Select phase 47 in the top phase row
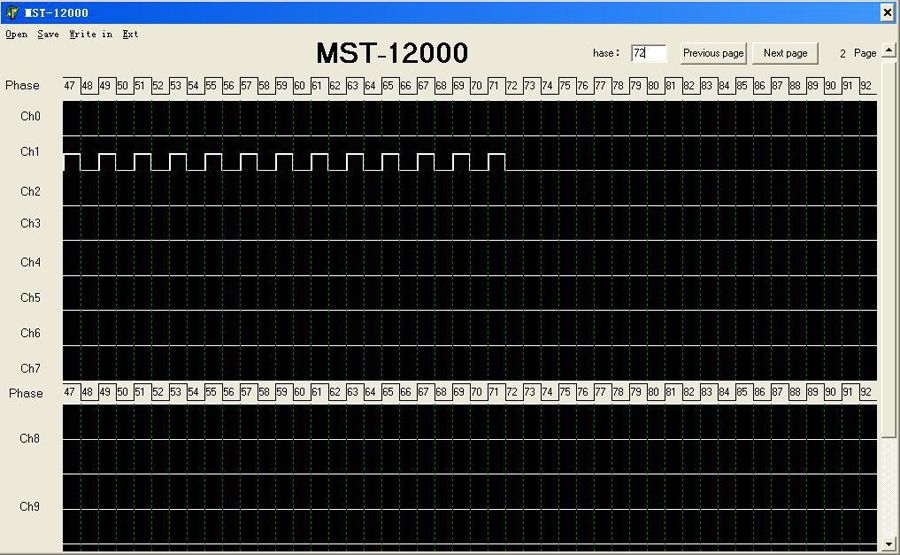 coord(70,86)
